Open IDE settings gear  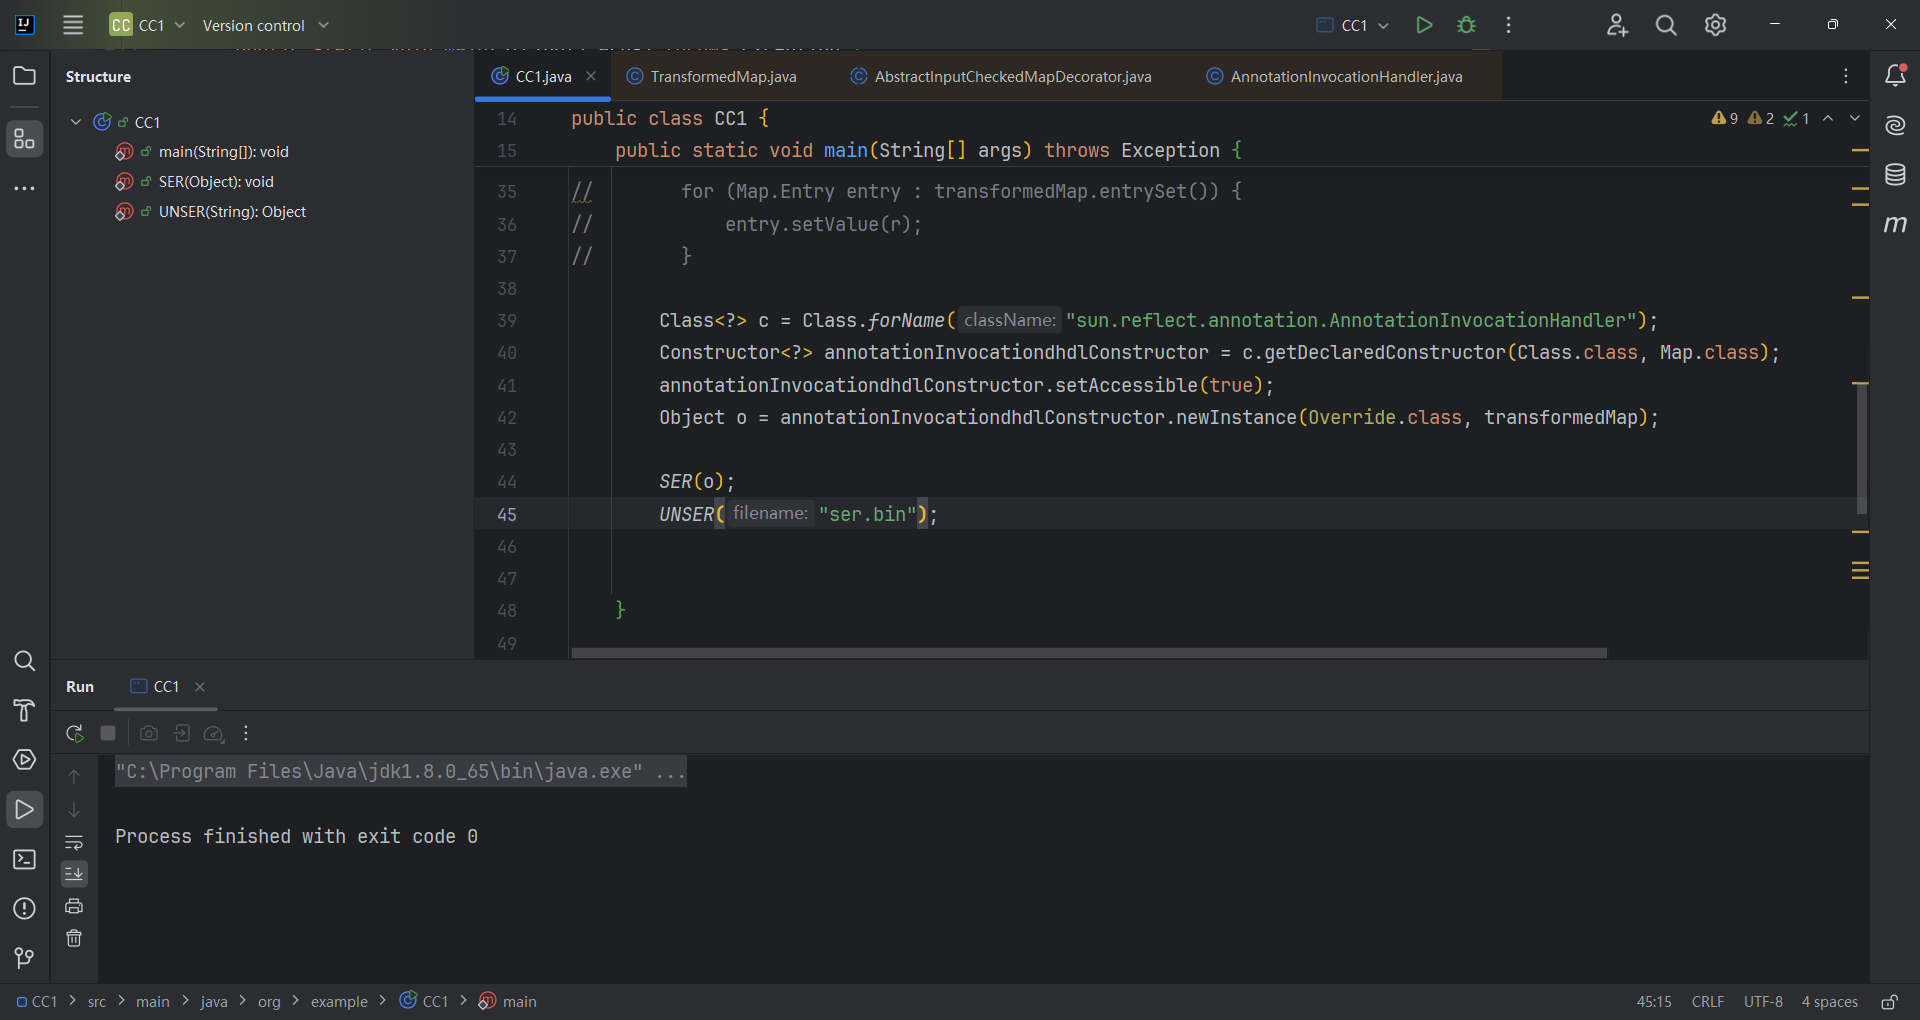[1715, 25]
